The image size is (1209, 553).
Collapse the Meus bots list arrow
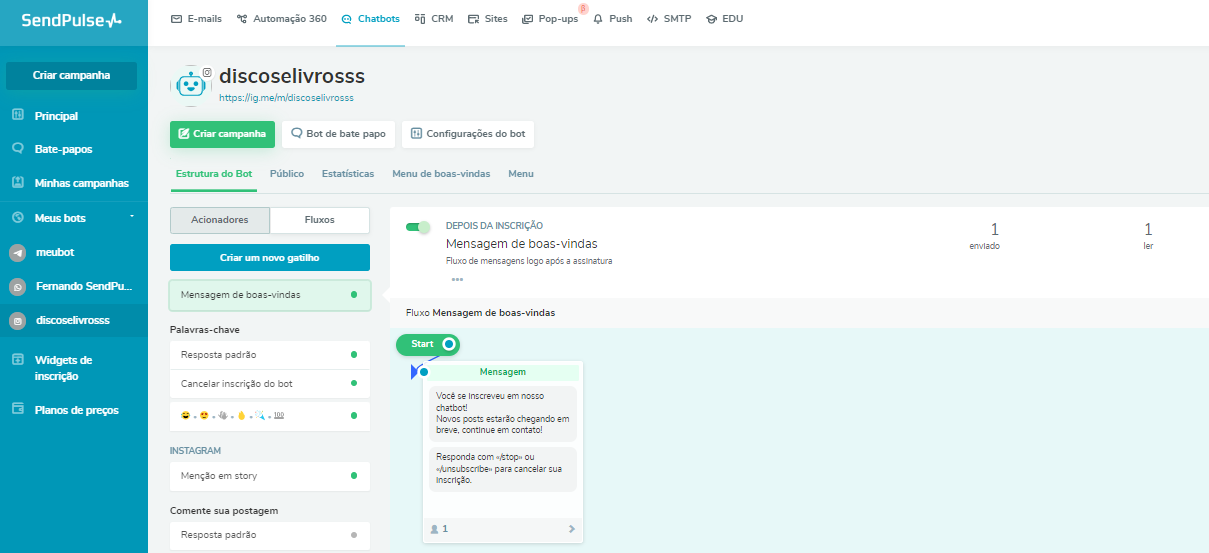coord(132,218)
